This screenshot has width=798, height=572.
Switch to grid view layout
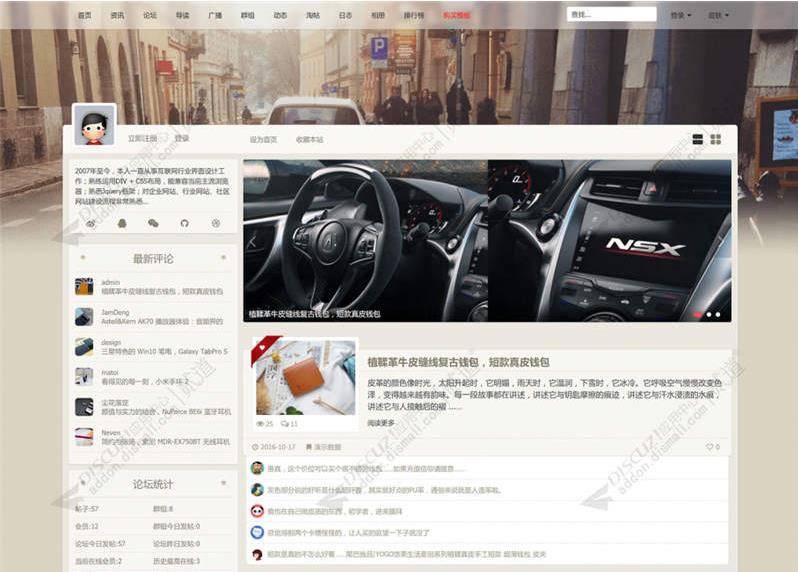coord(716,139)
